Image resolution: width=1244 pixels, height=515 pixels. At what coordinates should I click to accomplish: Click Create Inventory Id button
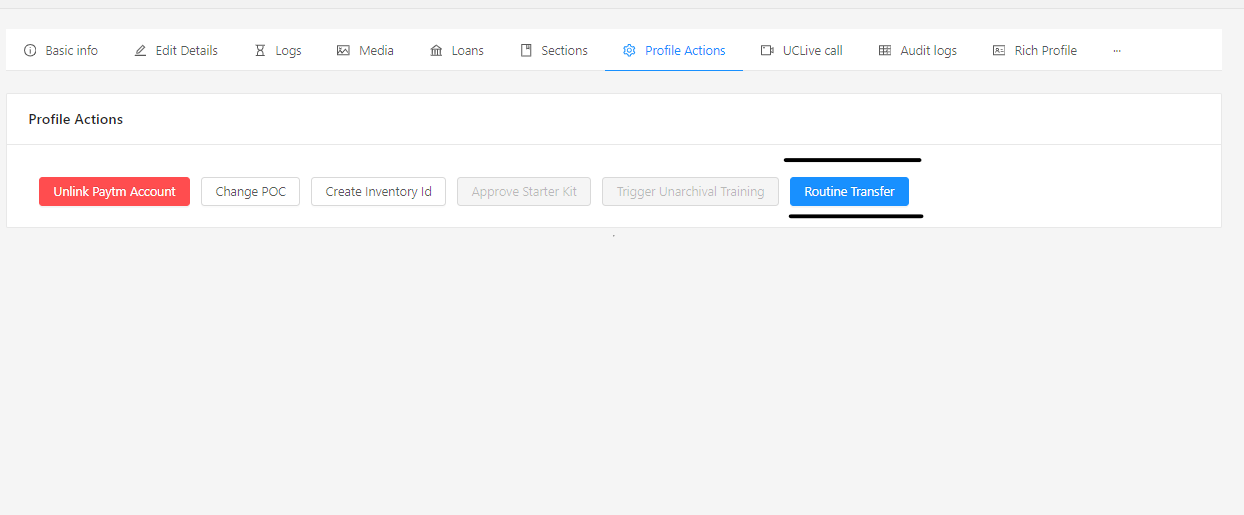coord(378,191)
